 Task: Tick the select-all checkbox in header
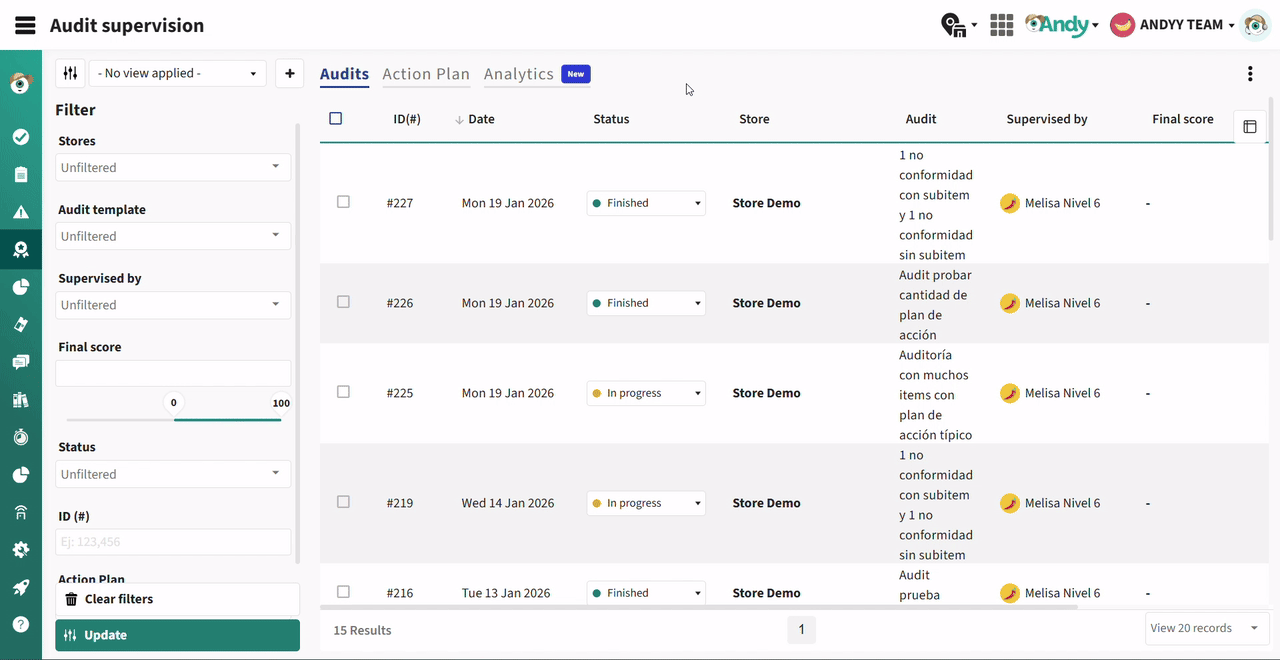click(x=336, y=119)
